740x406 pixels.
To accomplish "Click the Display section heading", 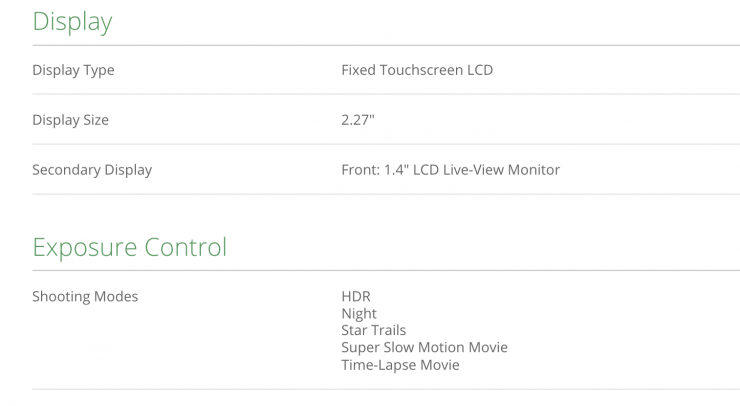I will [x=72, y=21].
